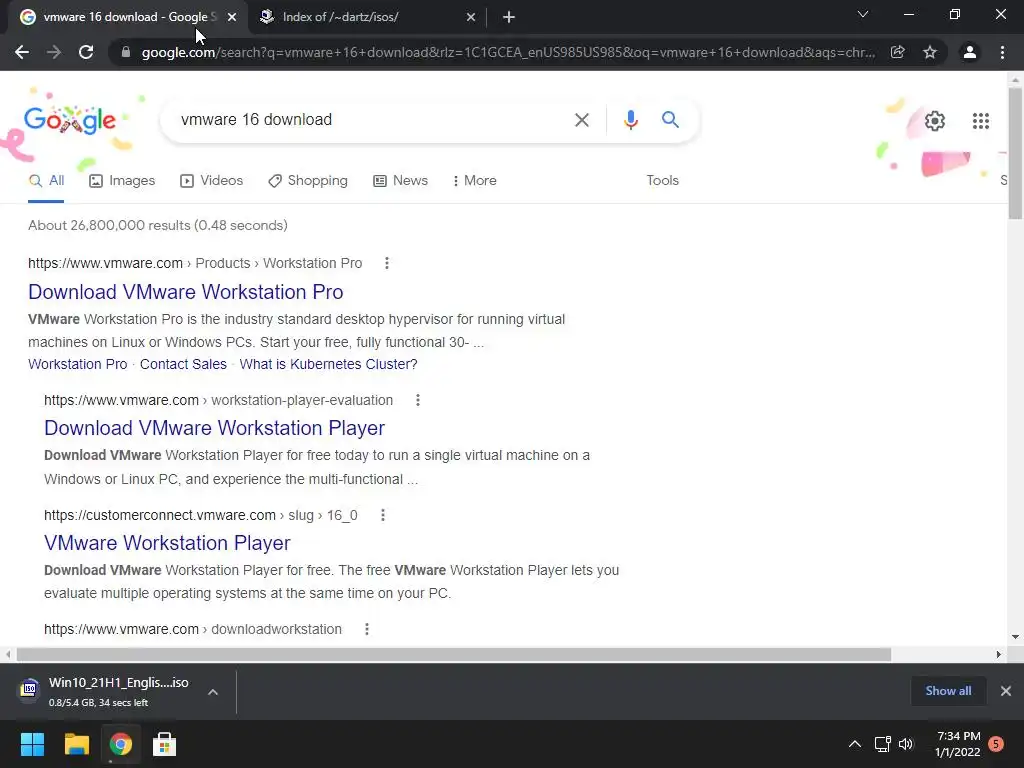Open options for Workstation Pro result
This screenshot has width=1024, height=768.
coord(387,263)
